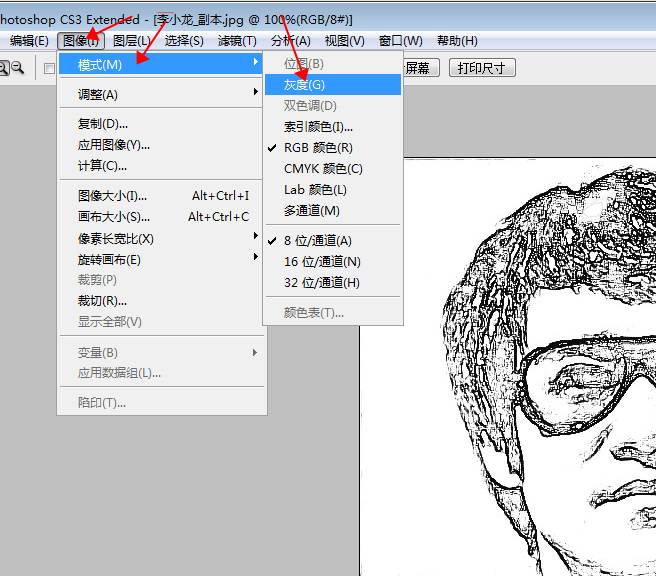Open 图像大小(I) dialog
This screenshot has height=576, width=656.
112,196
